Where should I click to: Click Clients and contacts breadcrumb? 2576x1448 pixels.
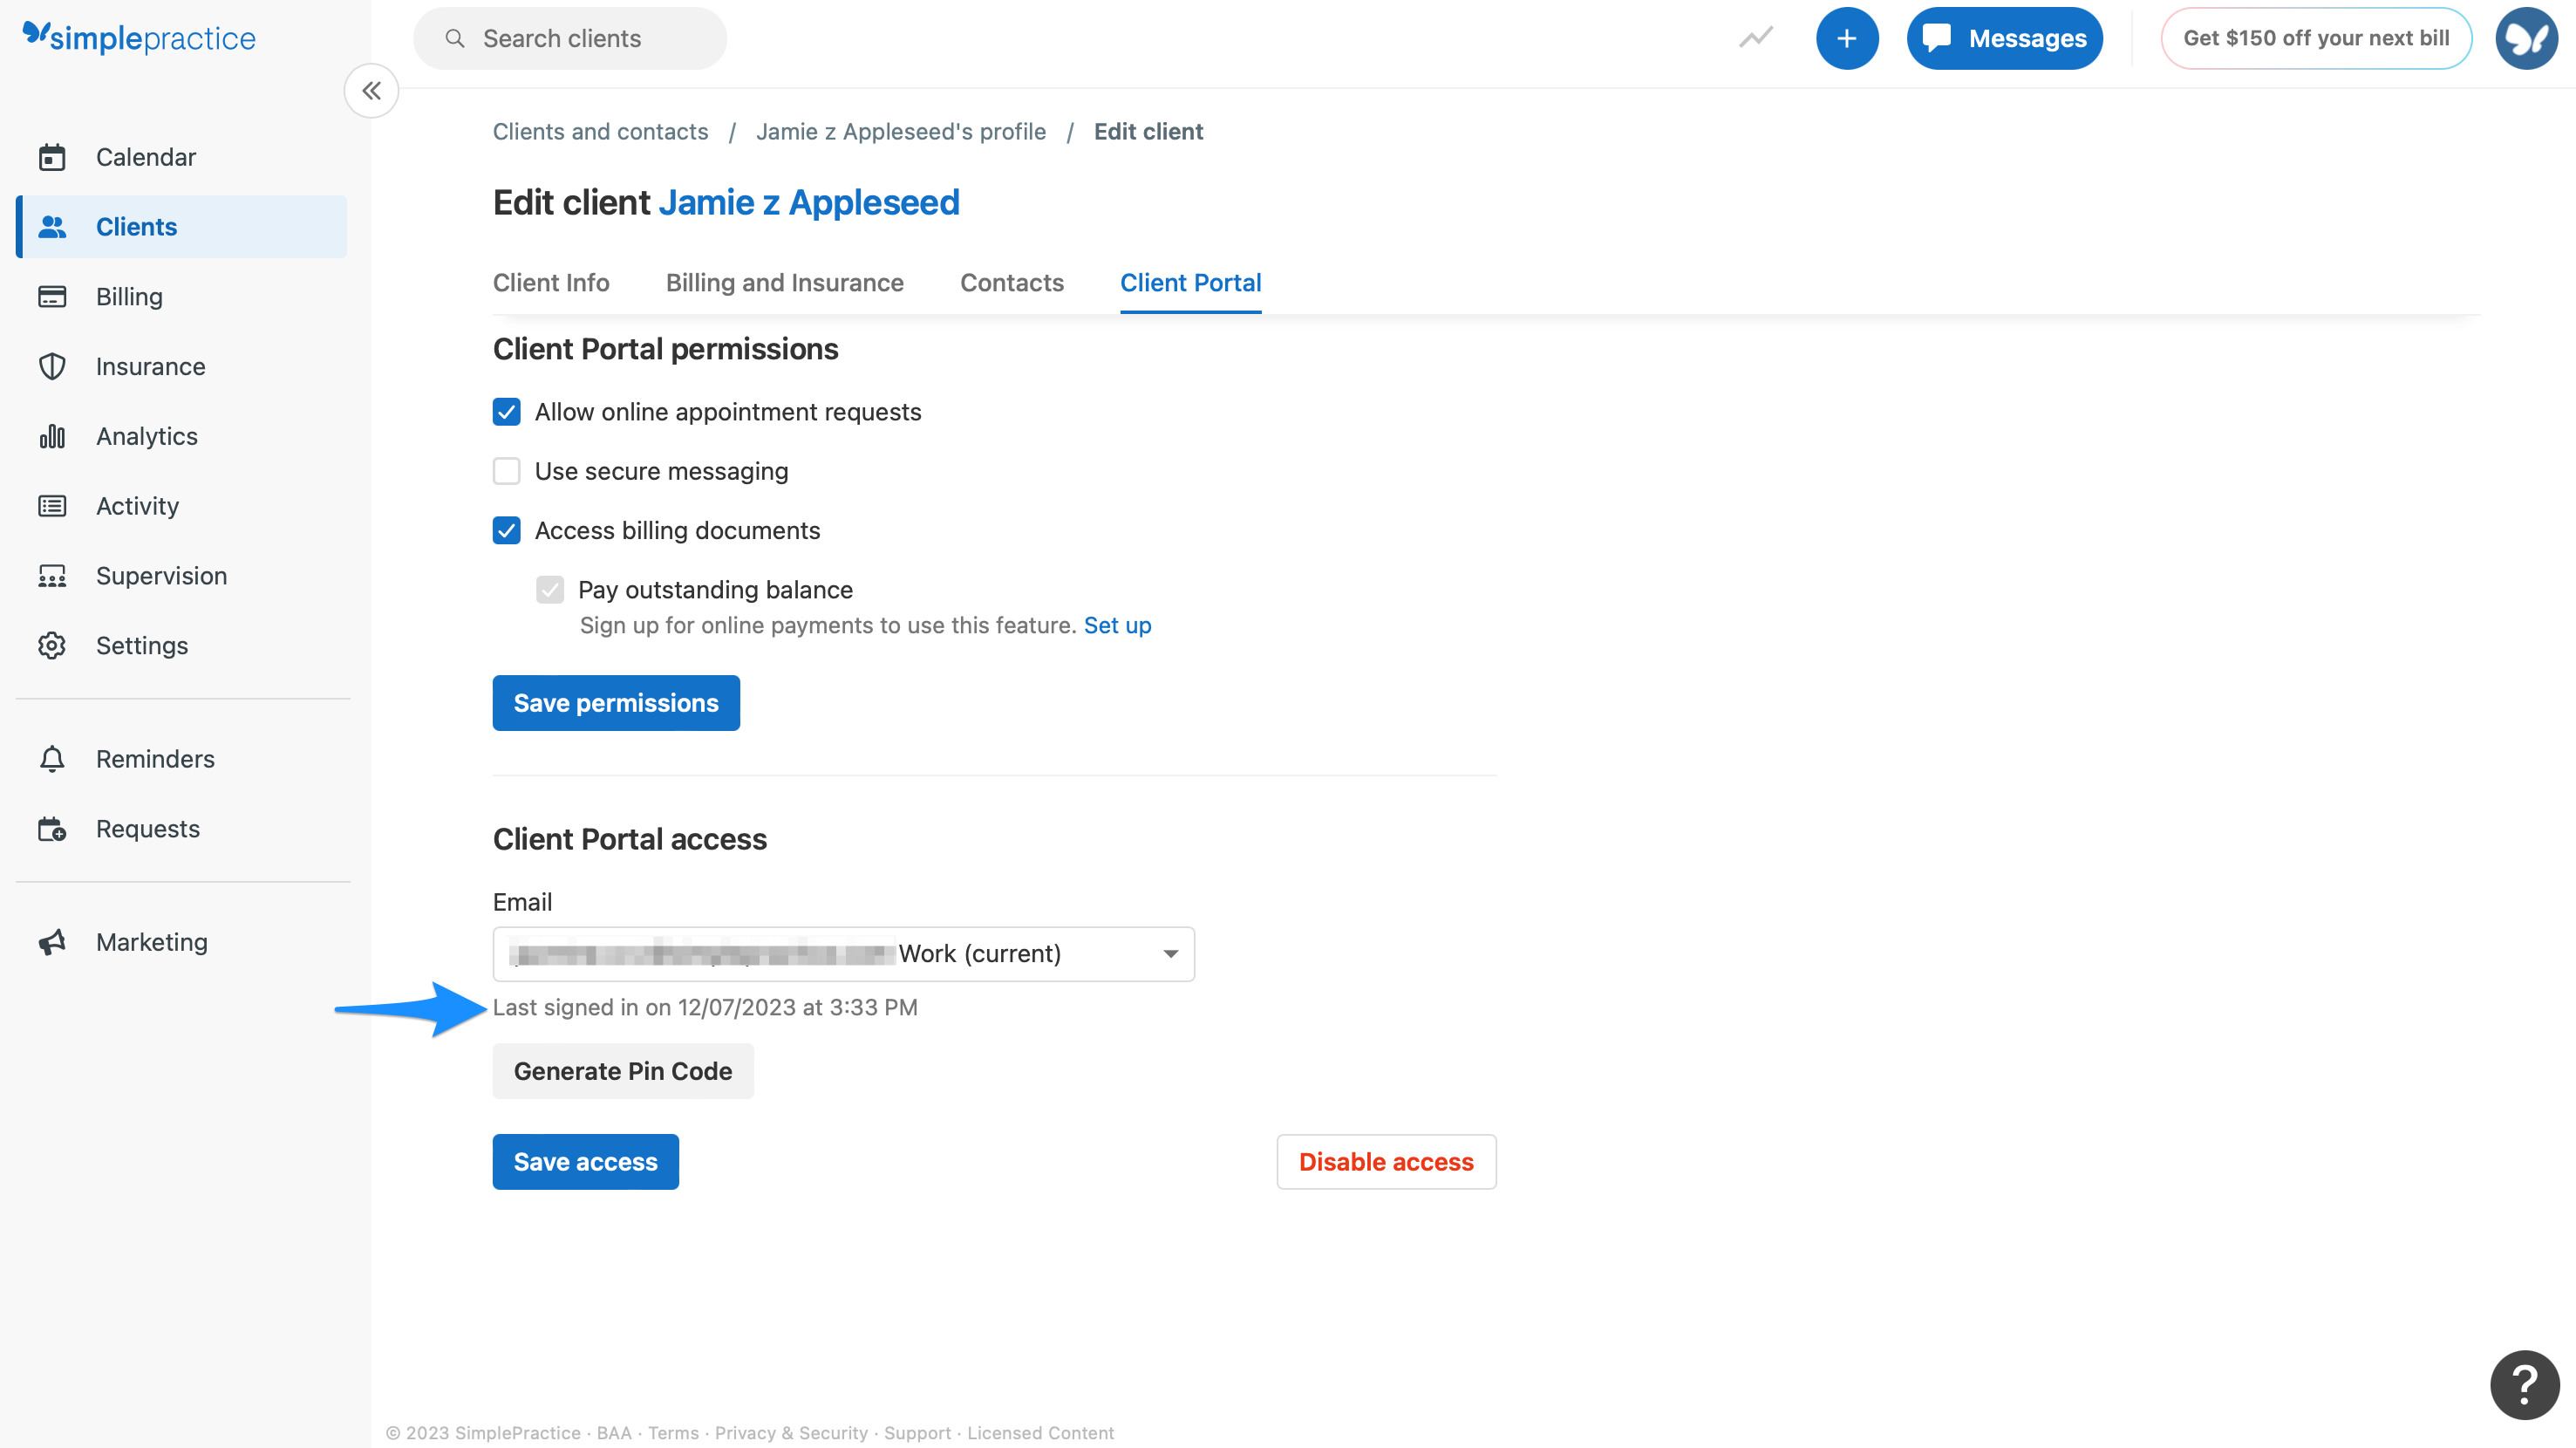600,132
